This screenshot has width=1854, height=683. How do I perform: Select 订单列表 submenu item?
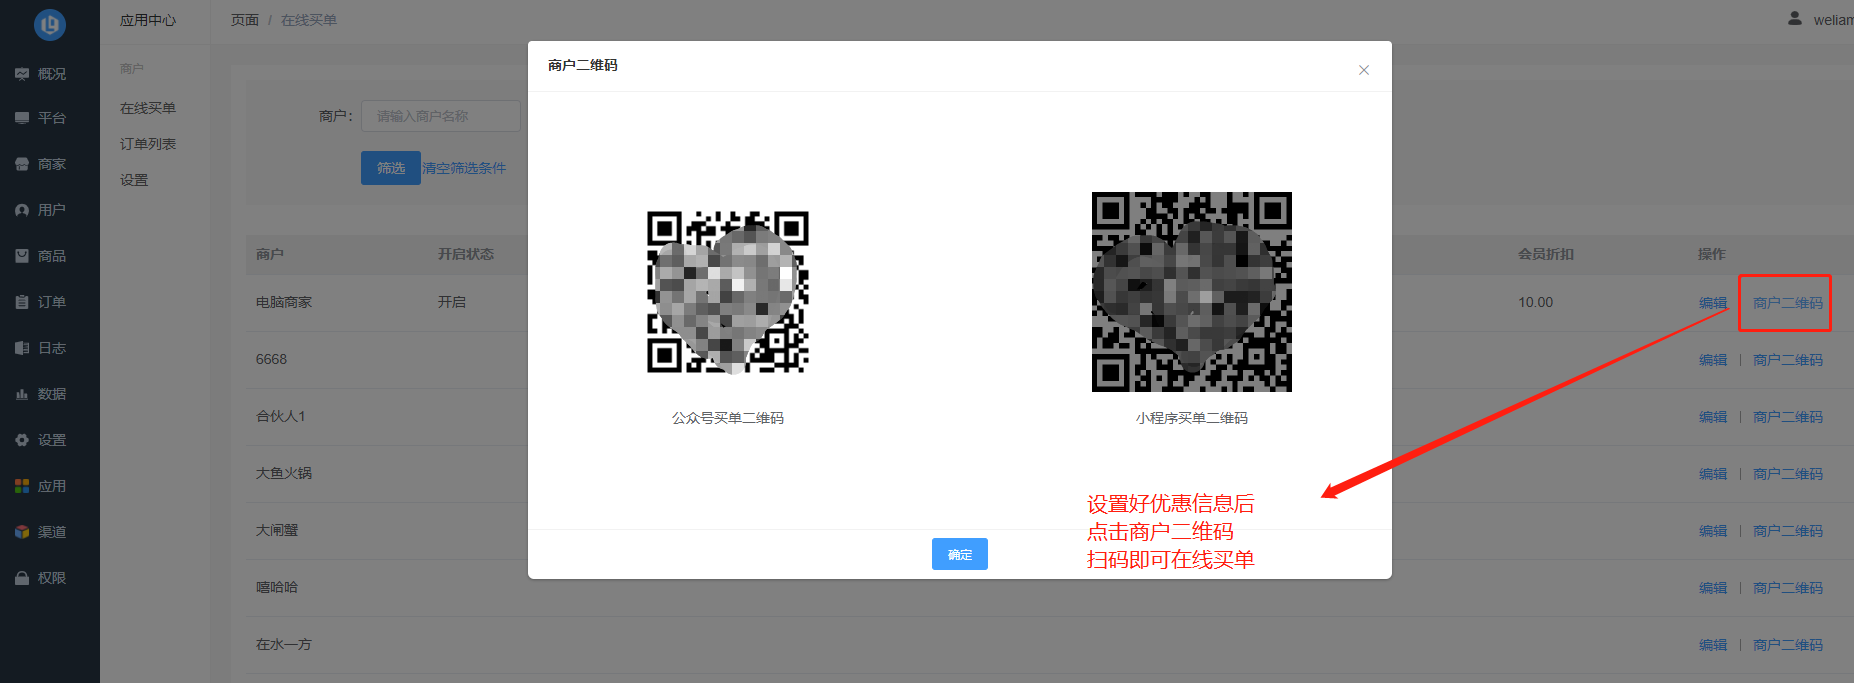[148, 144]
